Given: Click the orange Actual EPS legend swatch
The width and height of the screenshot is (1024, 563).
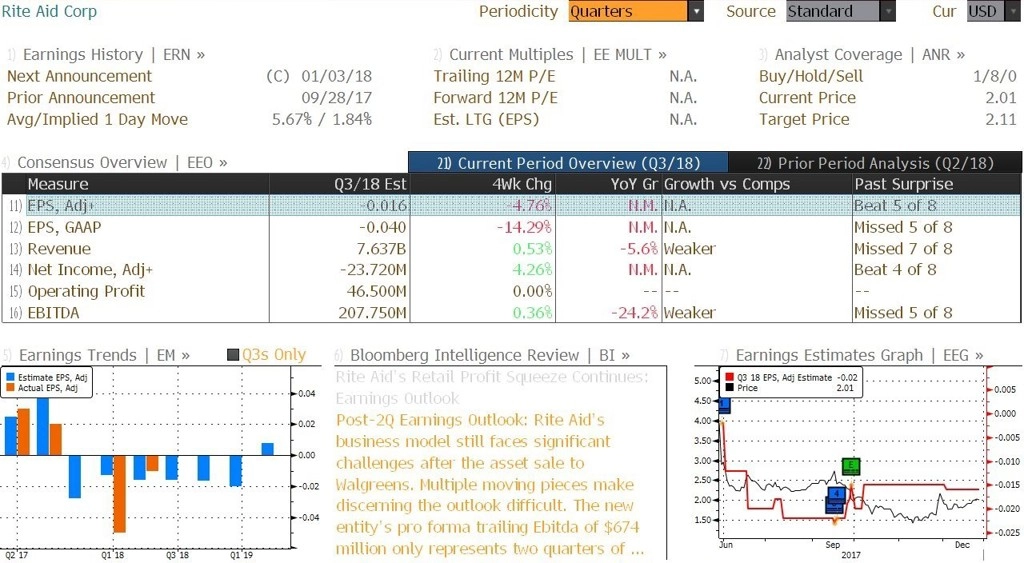Looking at the screenshot, I should 10,388.
